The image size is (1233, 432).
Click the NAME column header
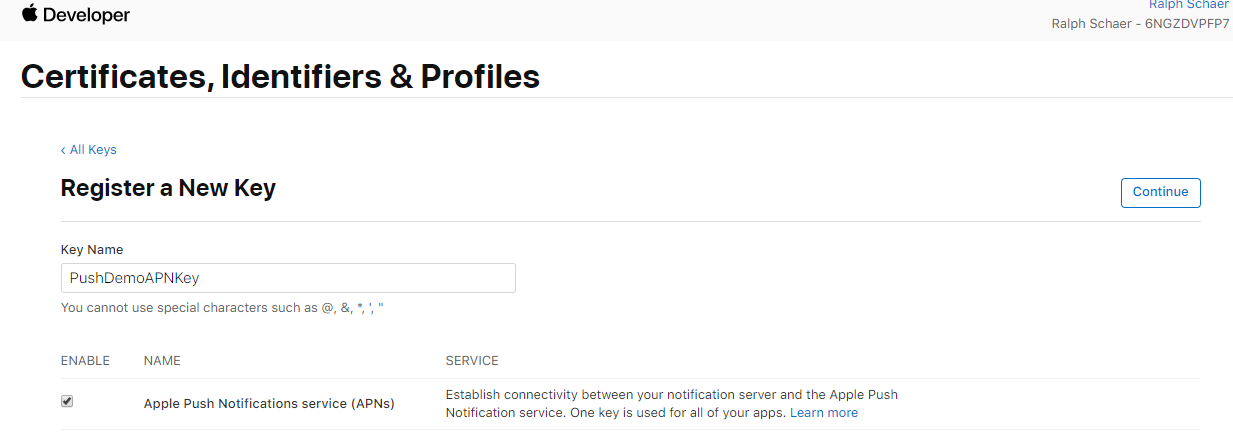162,360
